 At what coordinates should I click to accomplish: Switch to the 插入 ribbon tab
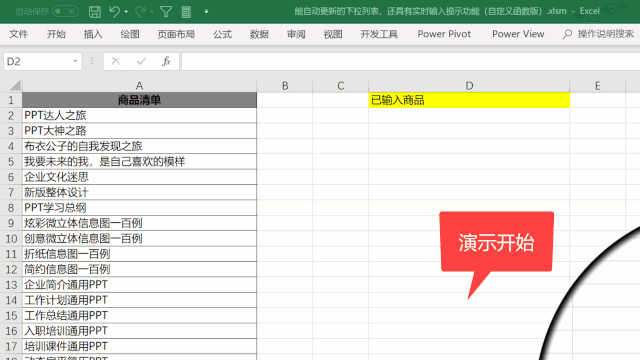(x=93, y=34)
